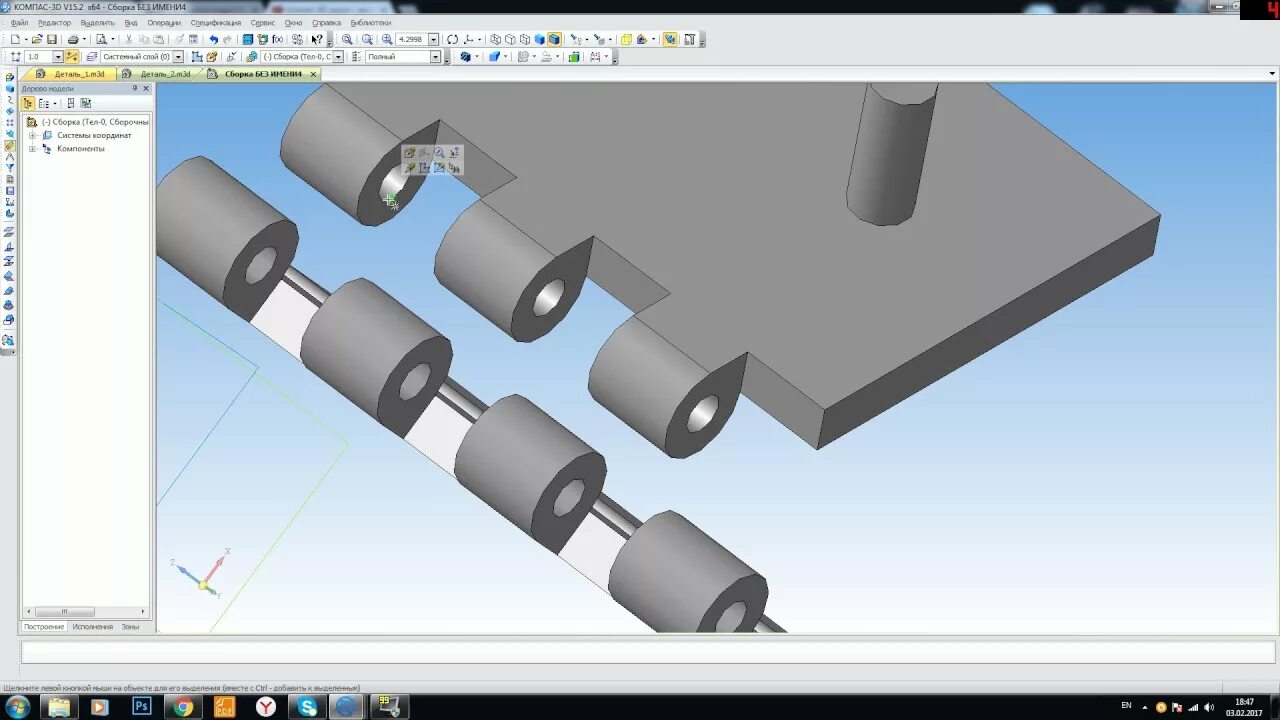Switch to hidden lines thin display mode

tap(525, 39)
